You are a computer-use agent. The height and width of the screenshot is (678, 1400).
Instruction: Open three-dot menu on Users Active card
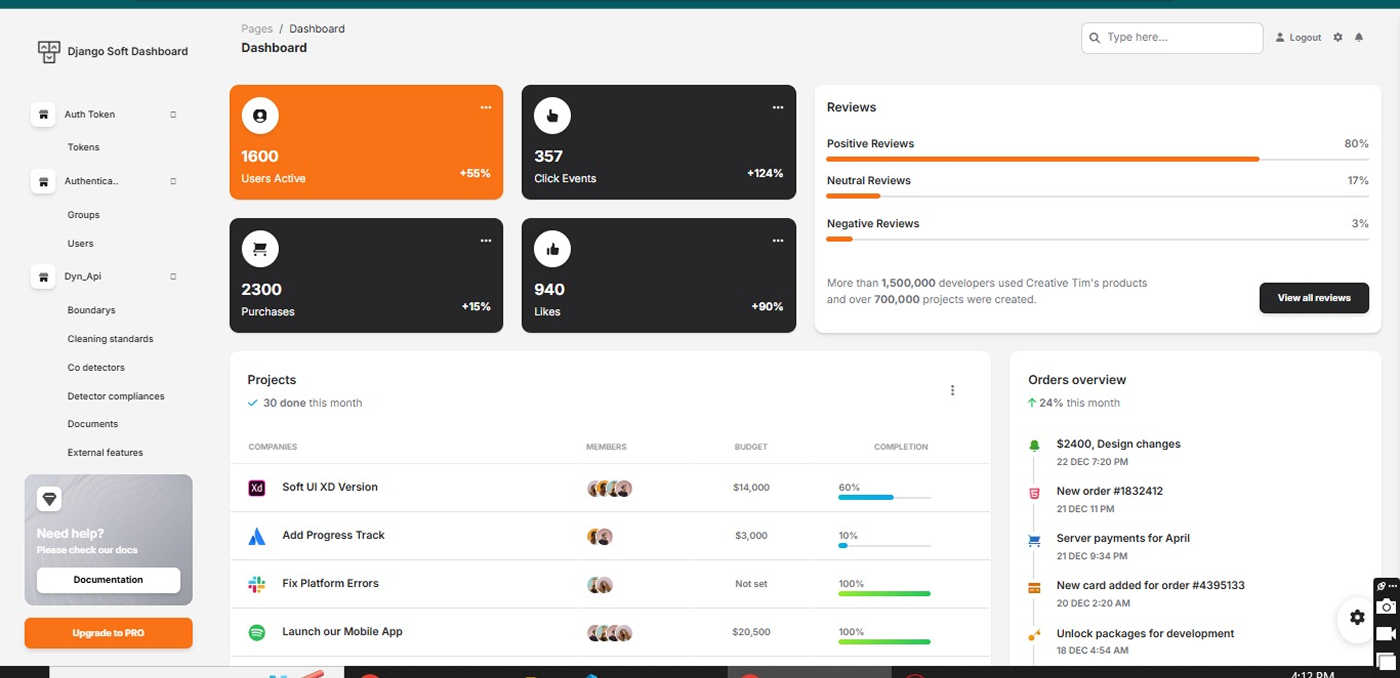point(486,107)
